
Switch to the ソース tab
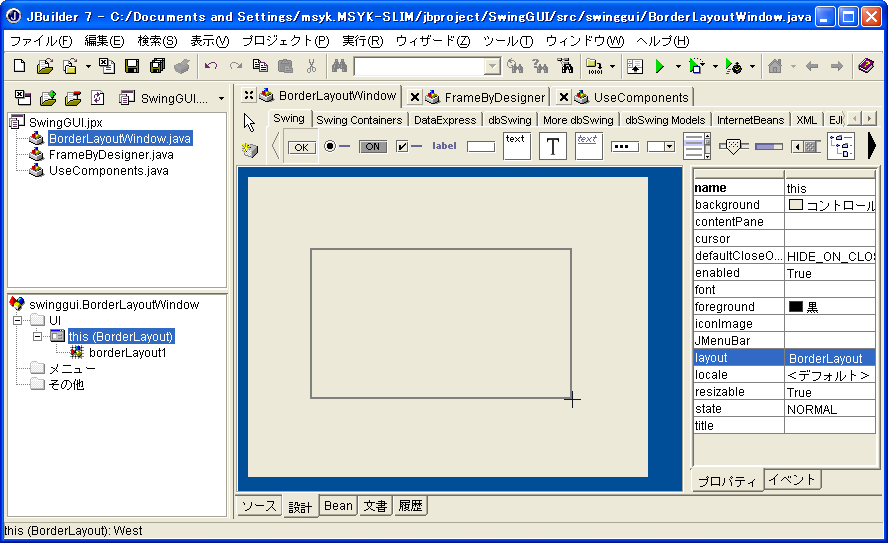click(259, 506)
